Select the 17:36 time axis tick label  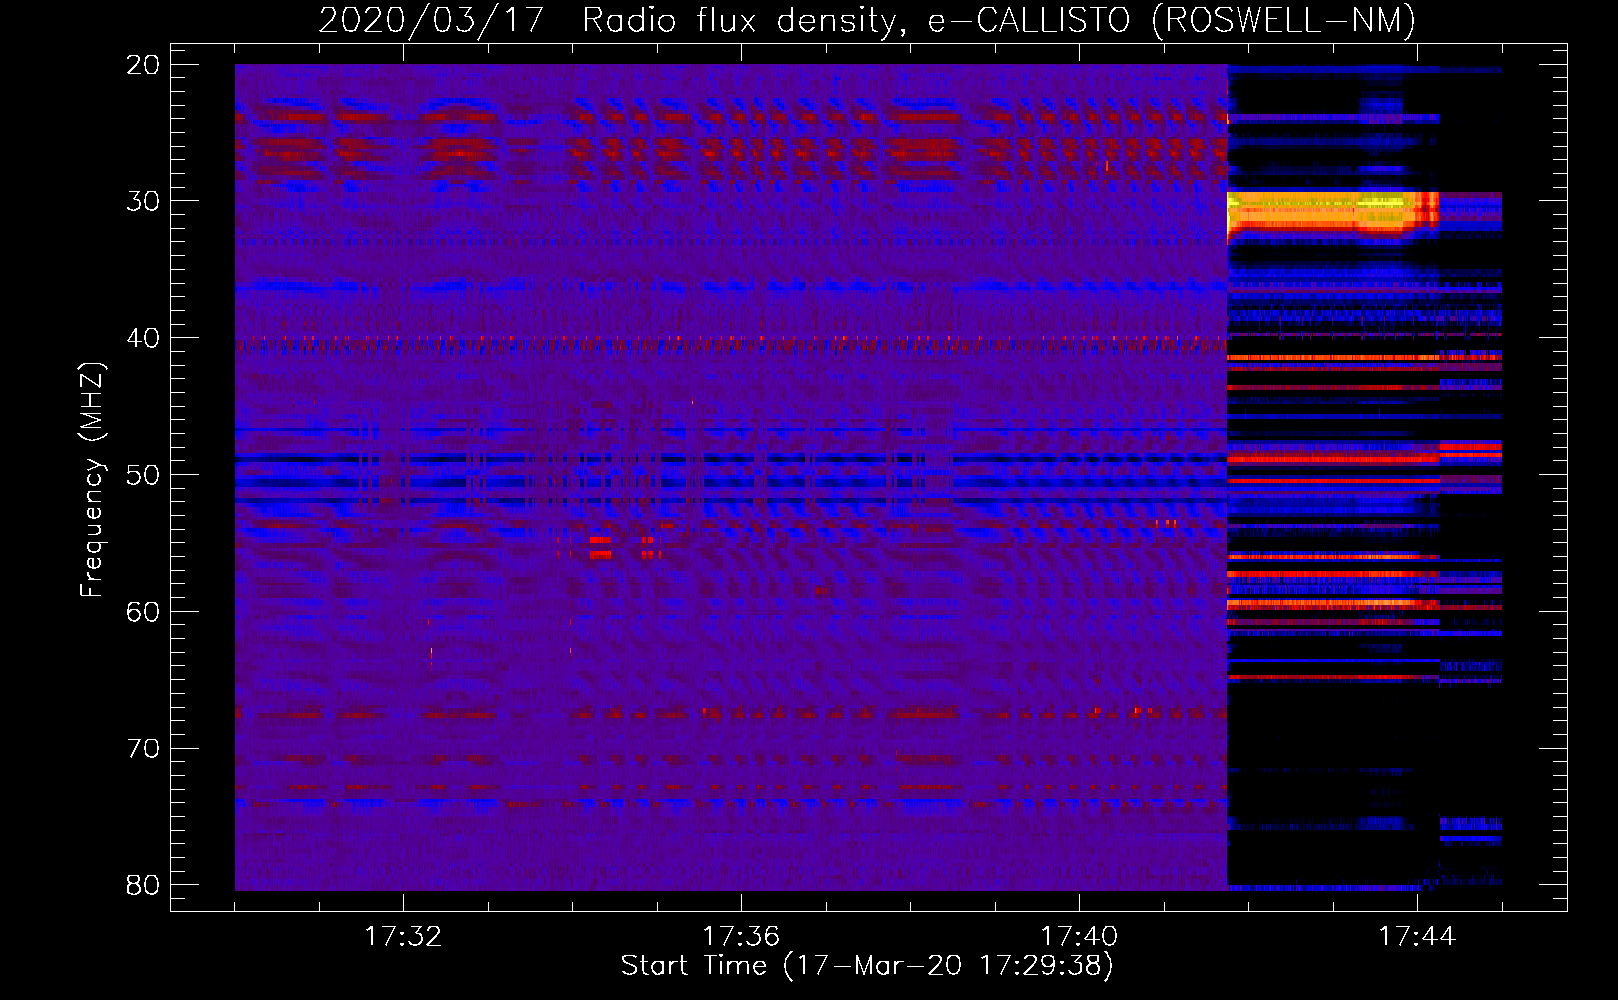(741, 937)
